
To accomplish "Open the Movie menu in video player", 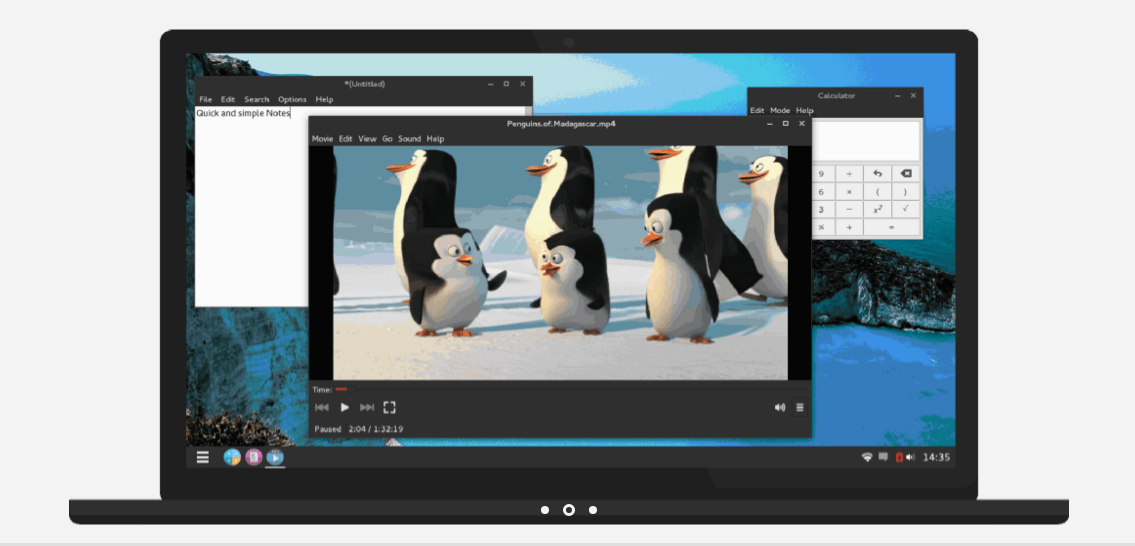I will (322, 138).
